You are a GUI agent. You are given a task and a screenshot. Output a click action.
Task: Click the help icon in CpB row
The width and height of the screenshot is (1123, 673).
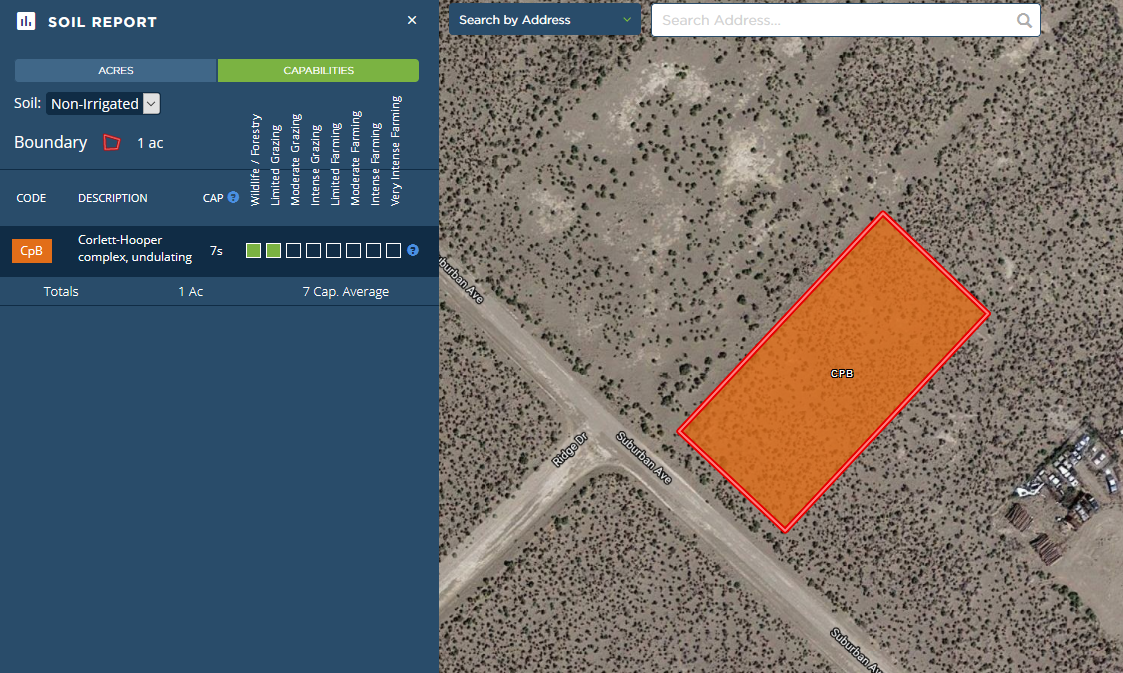point(412,250)
